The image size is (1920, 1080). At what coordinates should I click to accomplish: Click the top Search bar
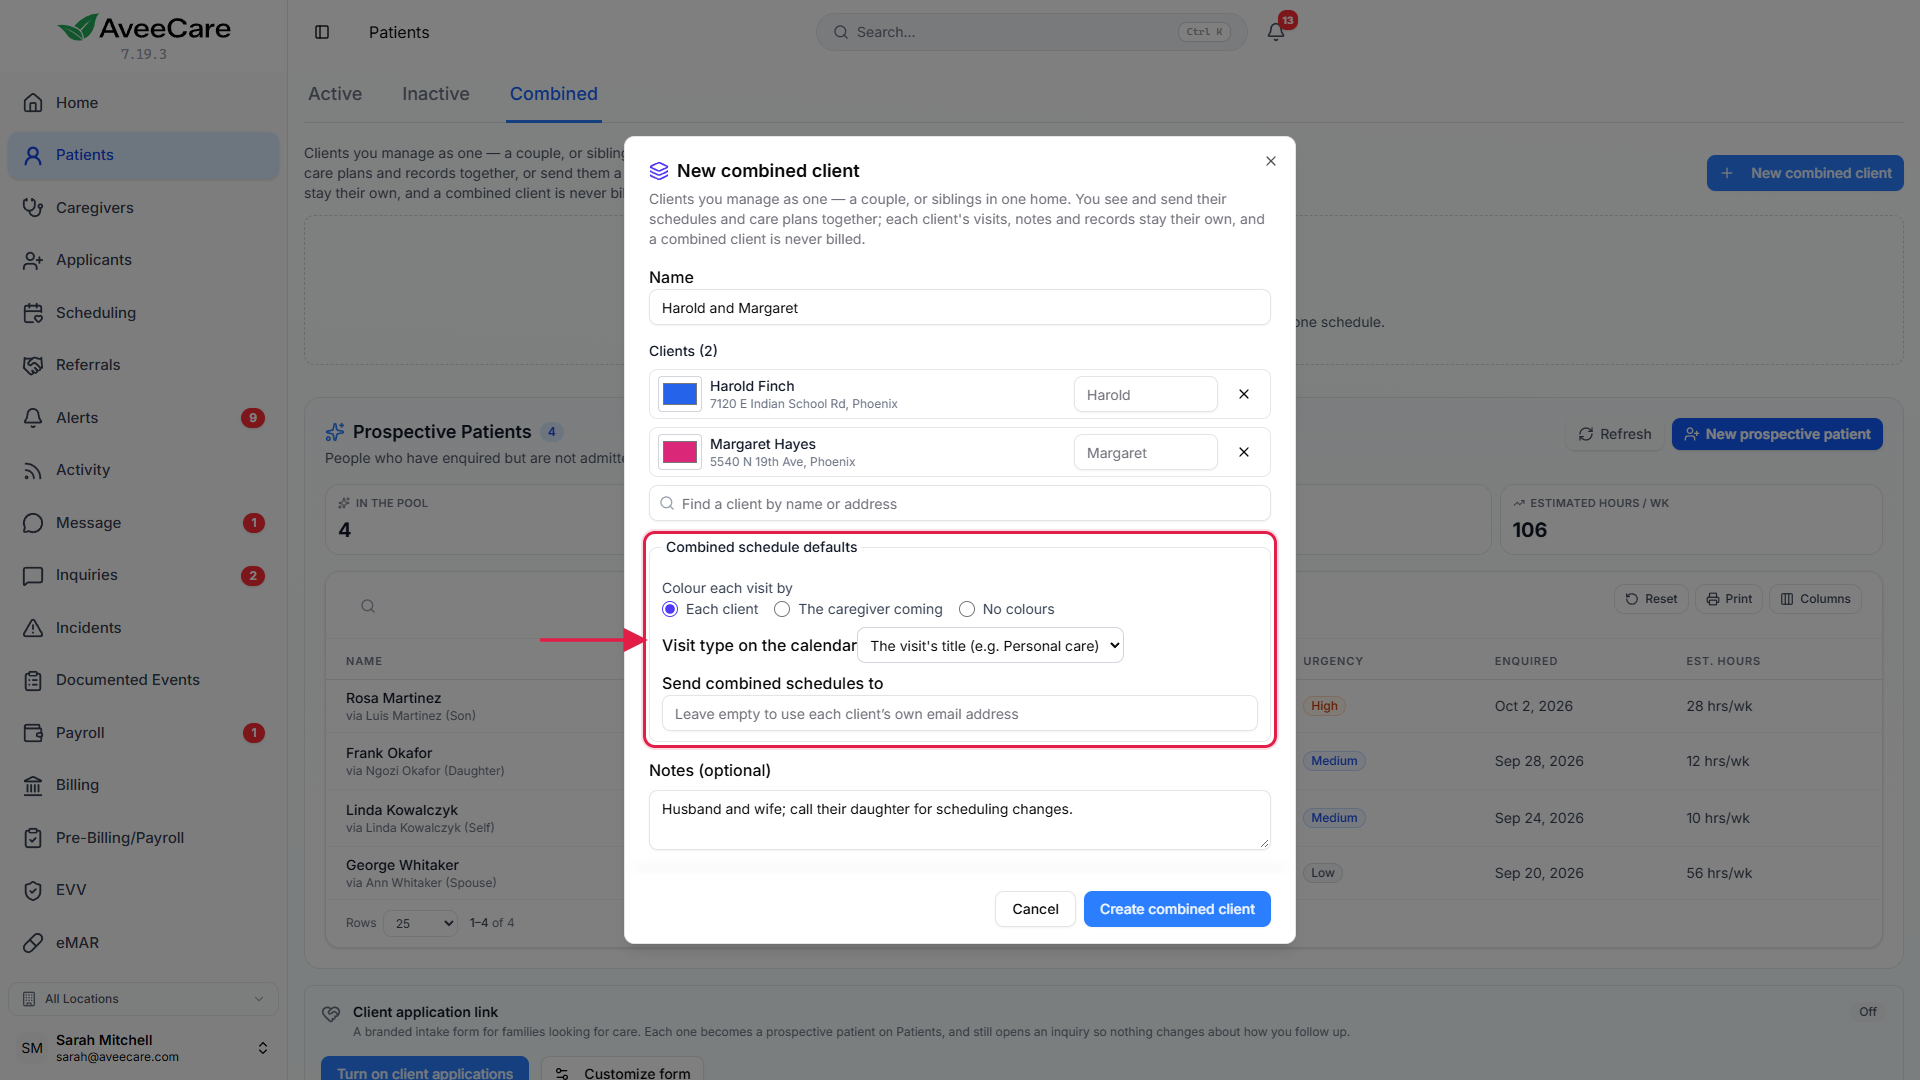pyautogui.click(x=1032, y=32)
